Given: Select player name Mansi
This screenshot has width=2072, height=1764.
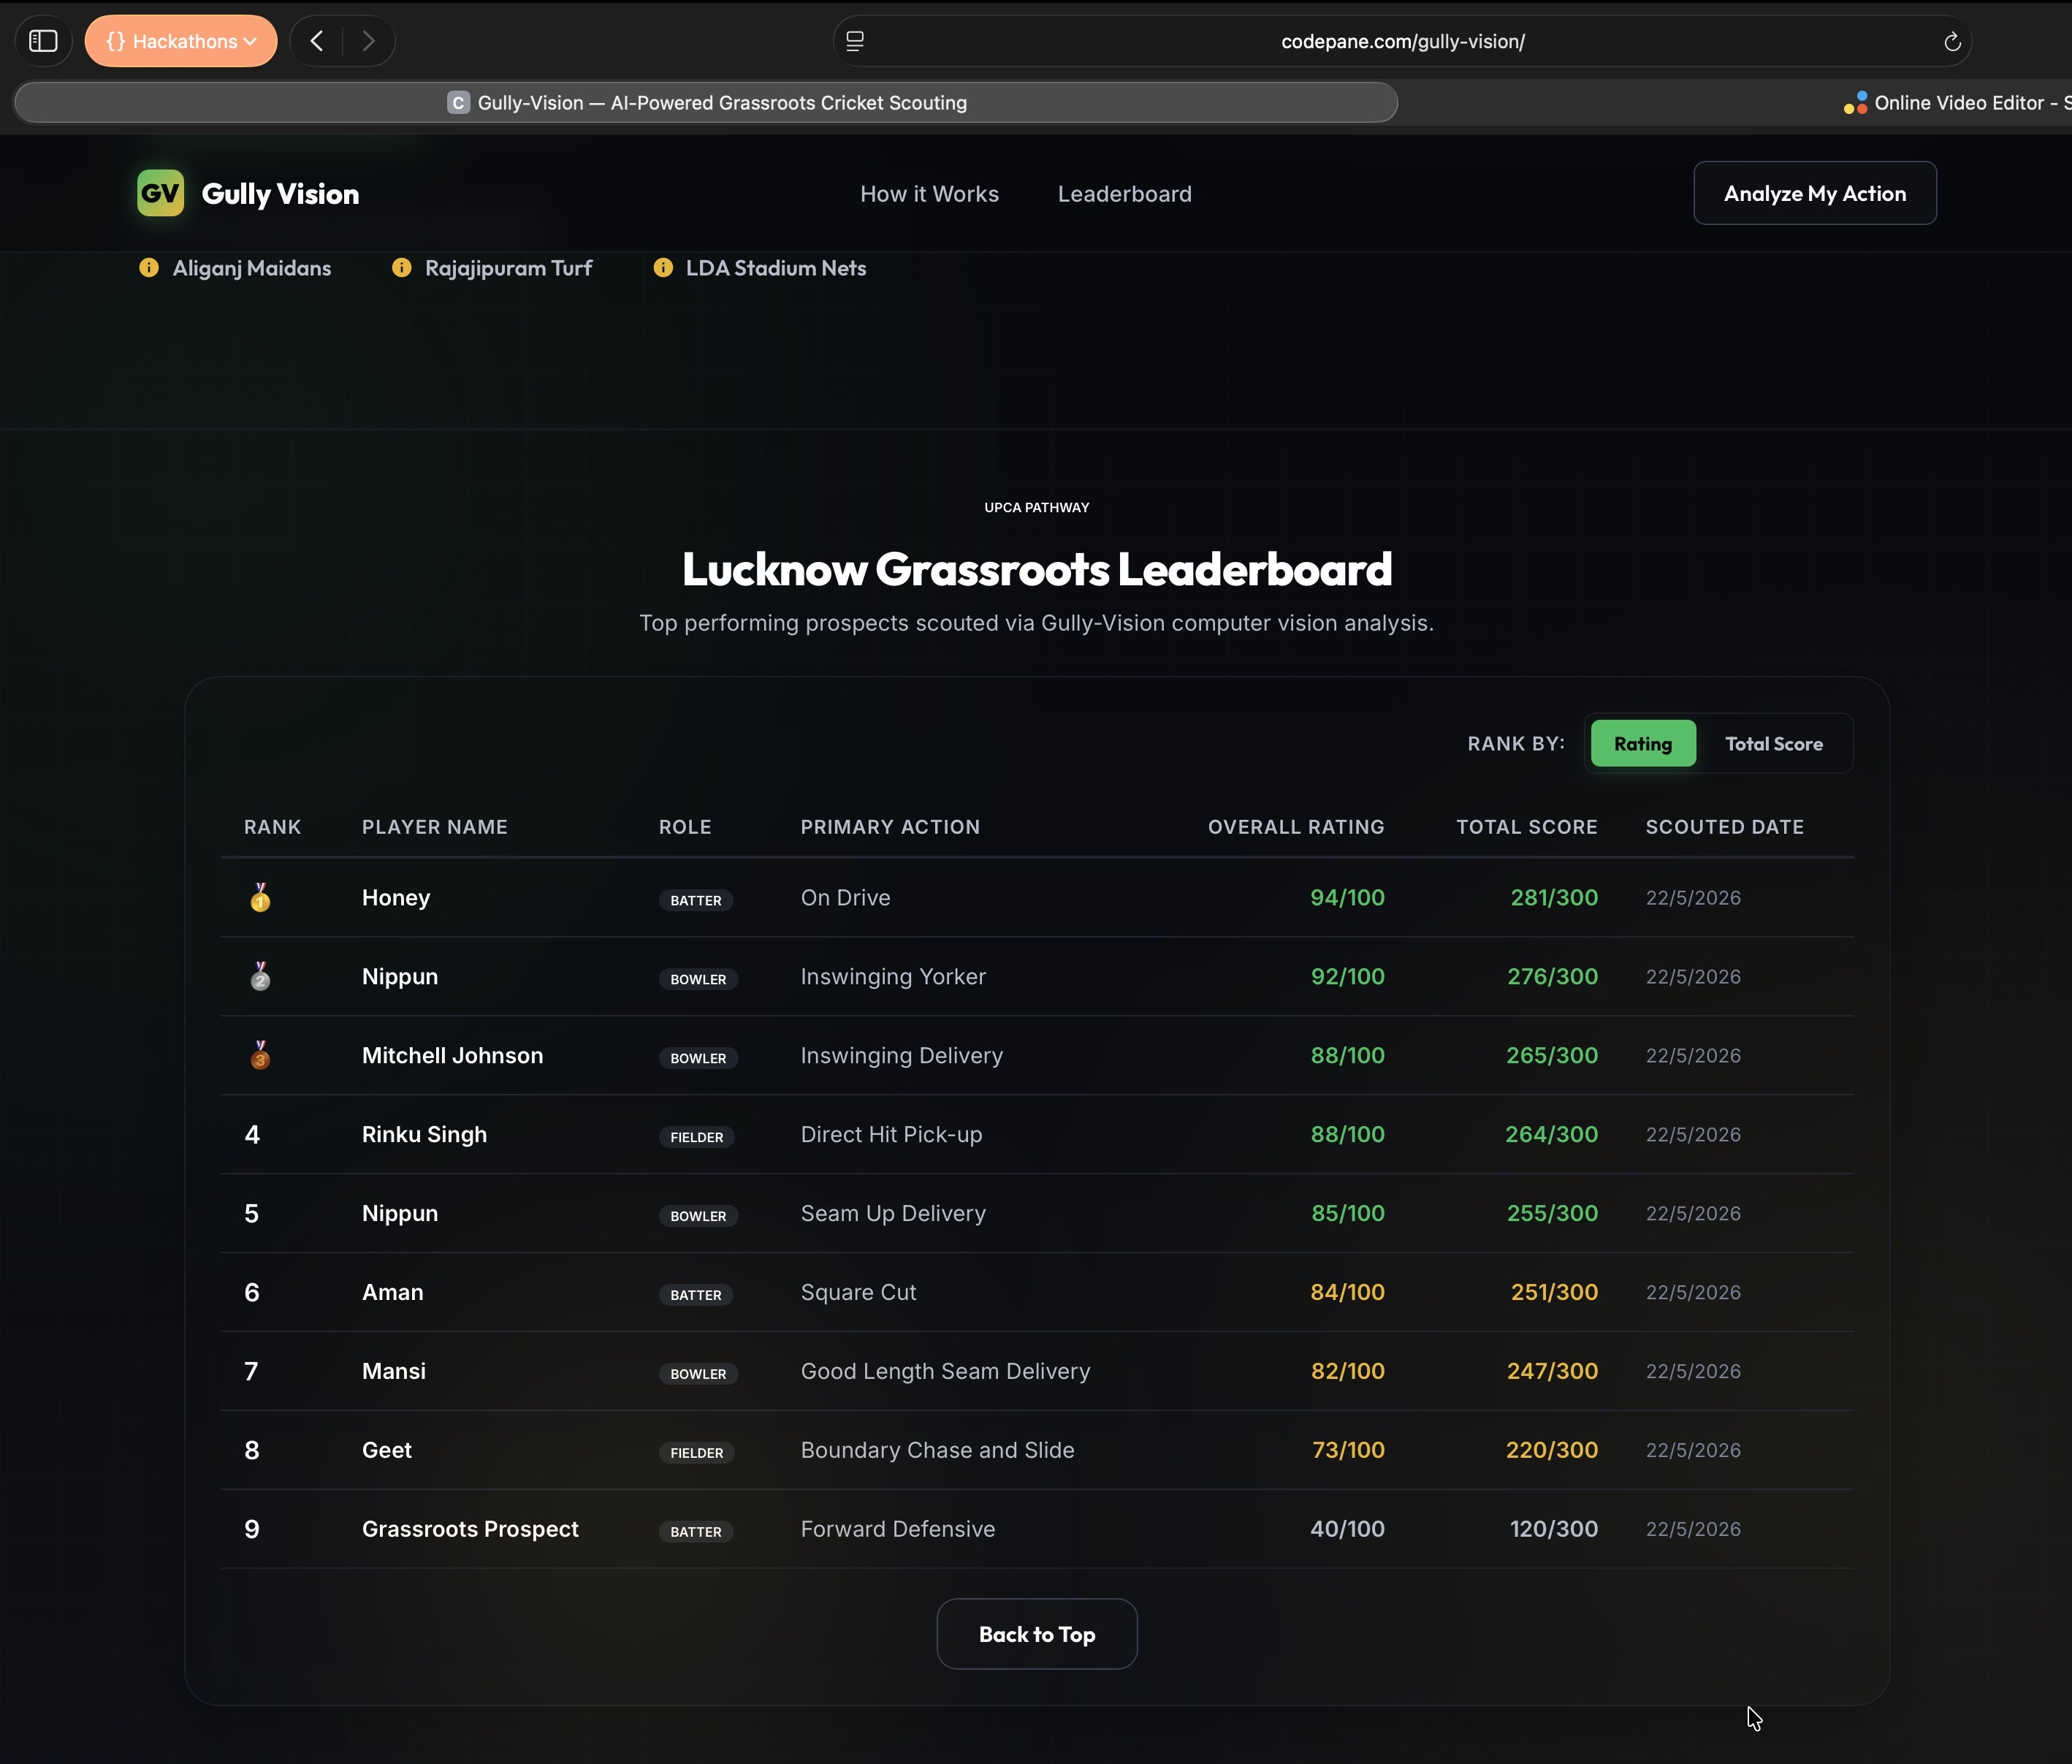Looking at the screenshot, I should coord(393,1371).
